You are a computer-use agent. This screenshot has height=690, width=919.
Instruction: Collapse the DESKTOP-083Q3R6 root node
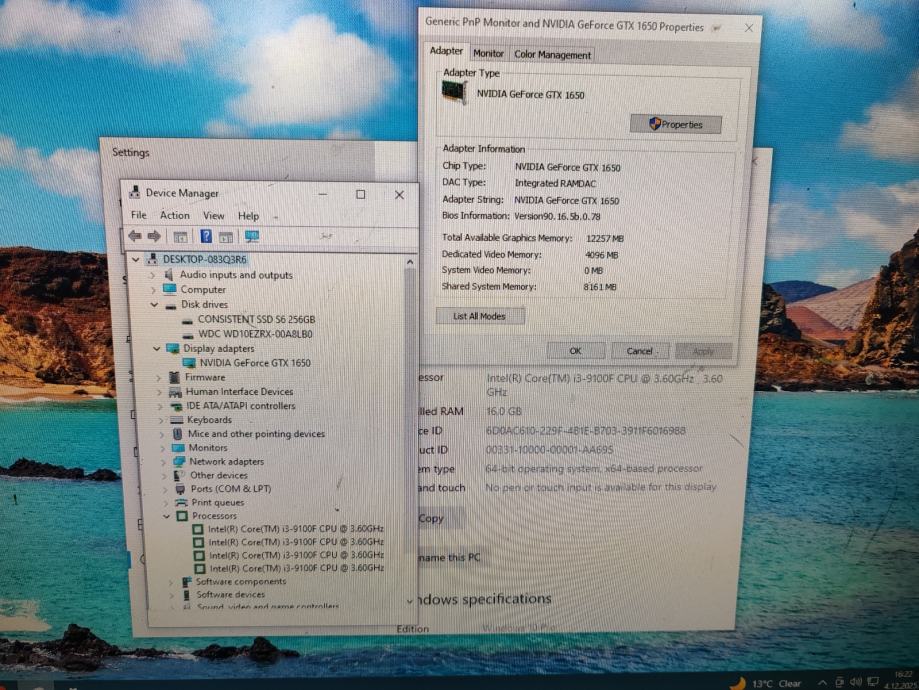tap(135, 259)
